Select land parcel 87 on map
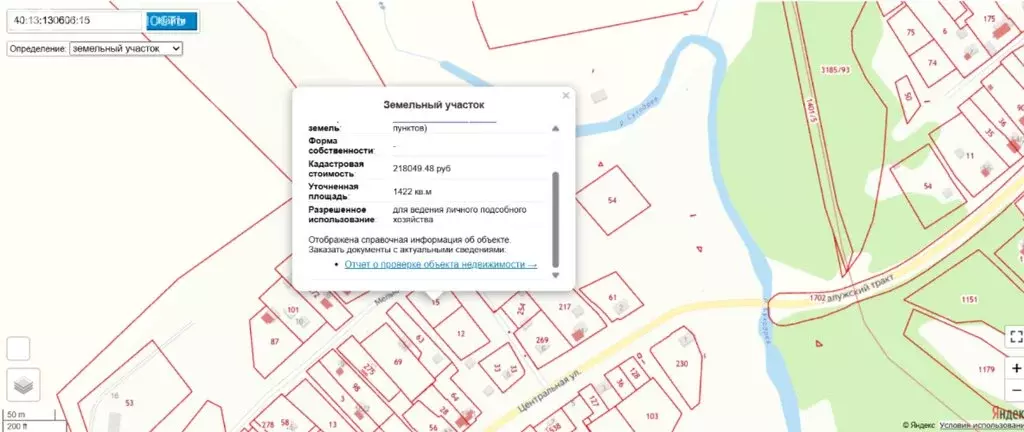 (275, 342)
